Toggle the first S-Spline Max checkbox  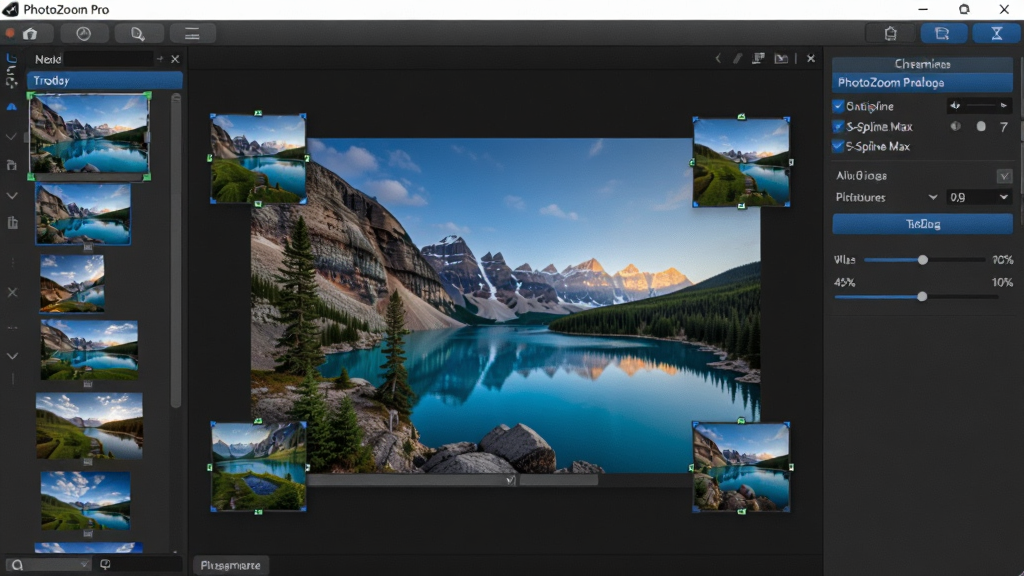(x=839, y=126)
